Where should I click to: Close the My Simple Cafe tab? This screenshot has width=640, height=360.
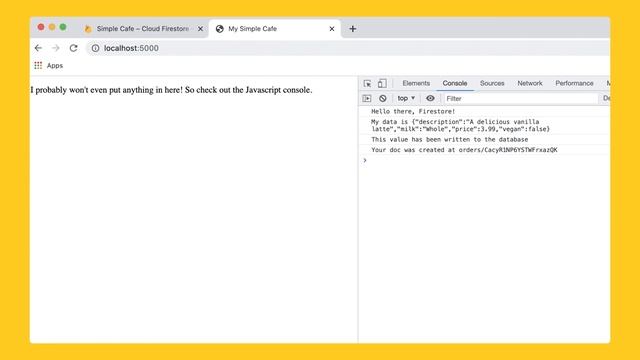click(x=331, y=29)
